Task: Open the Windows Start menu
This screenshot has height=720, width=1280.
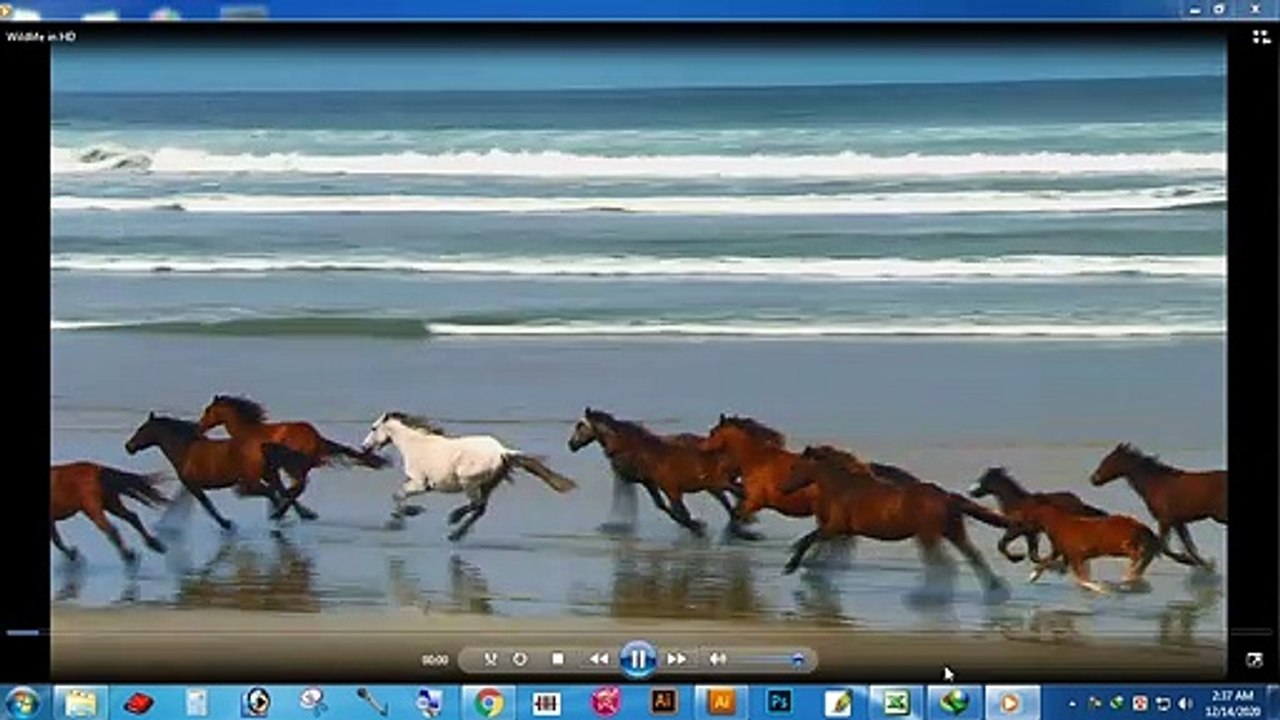Action: click(x=22, y=702)
